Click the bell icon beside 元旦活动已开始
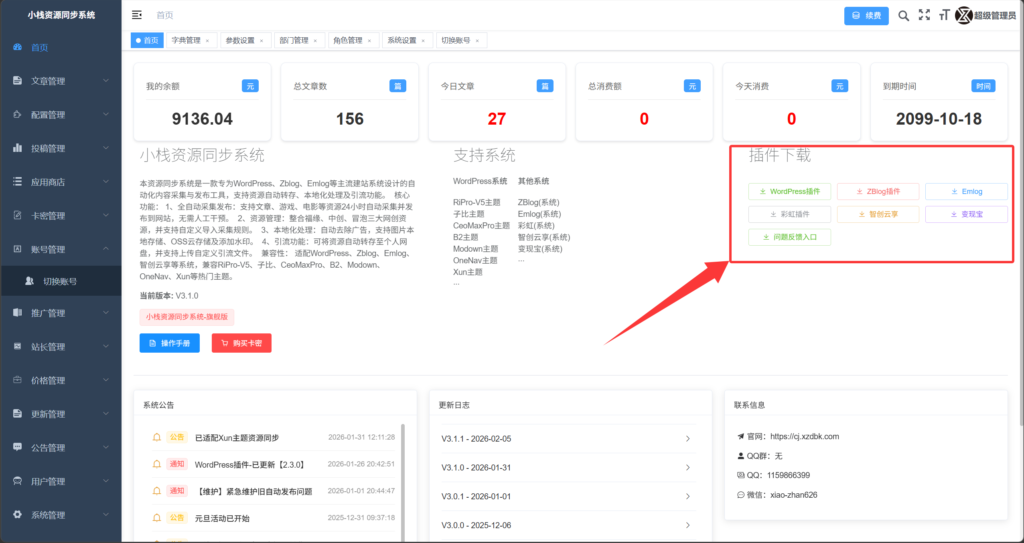Screen dimensions: 1024x543 [157, 518]
